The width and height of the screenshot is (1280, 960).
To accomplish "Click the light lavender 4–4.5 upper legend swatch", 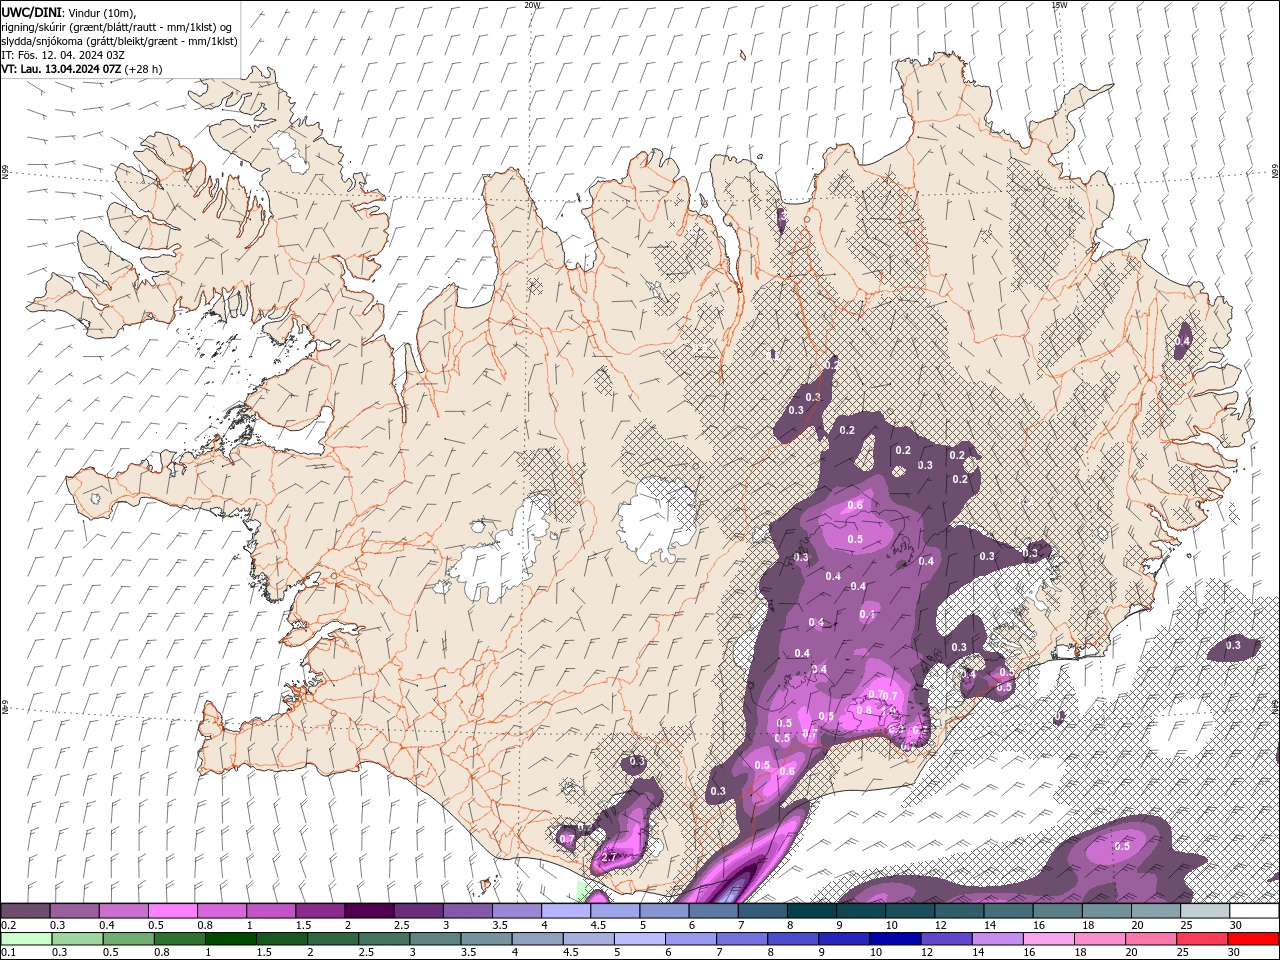I will tap(565, 911).
